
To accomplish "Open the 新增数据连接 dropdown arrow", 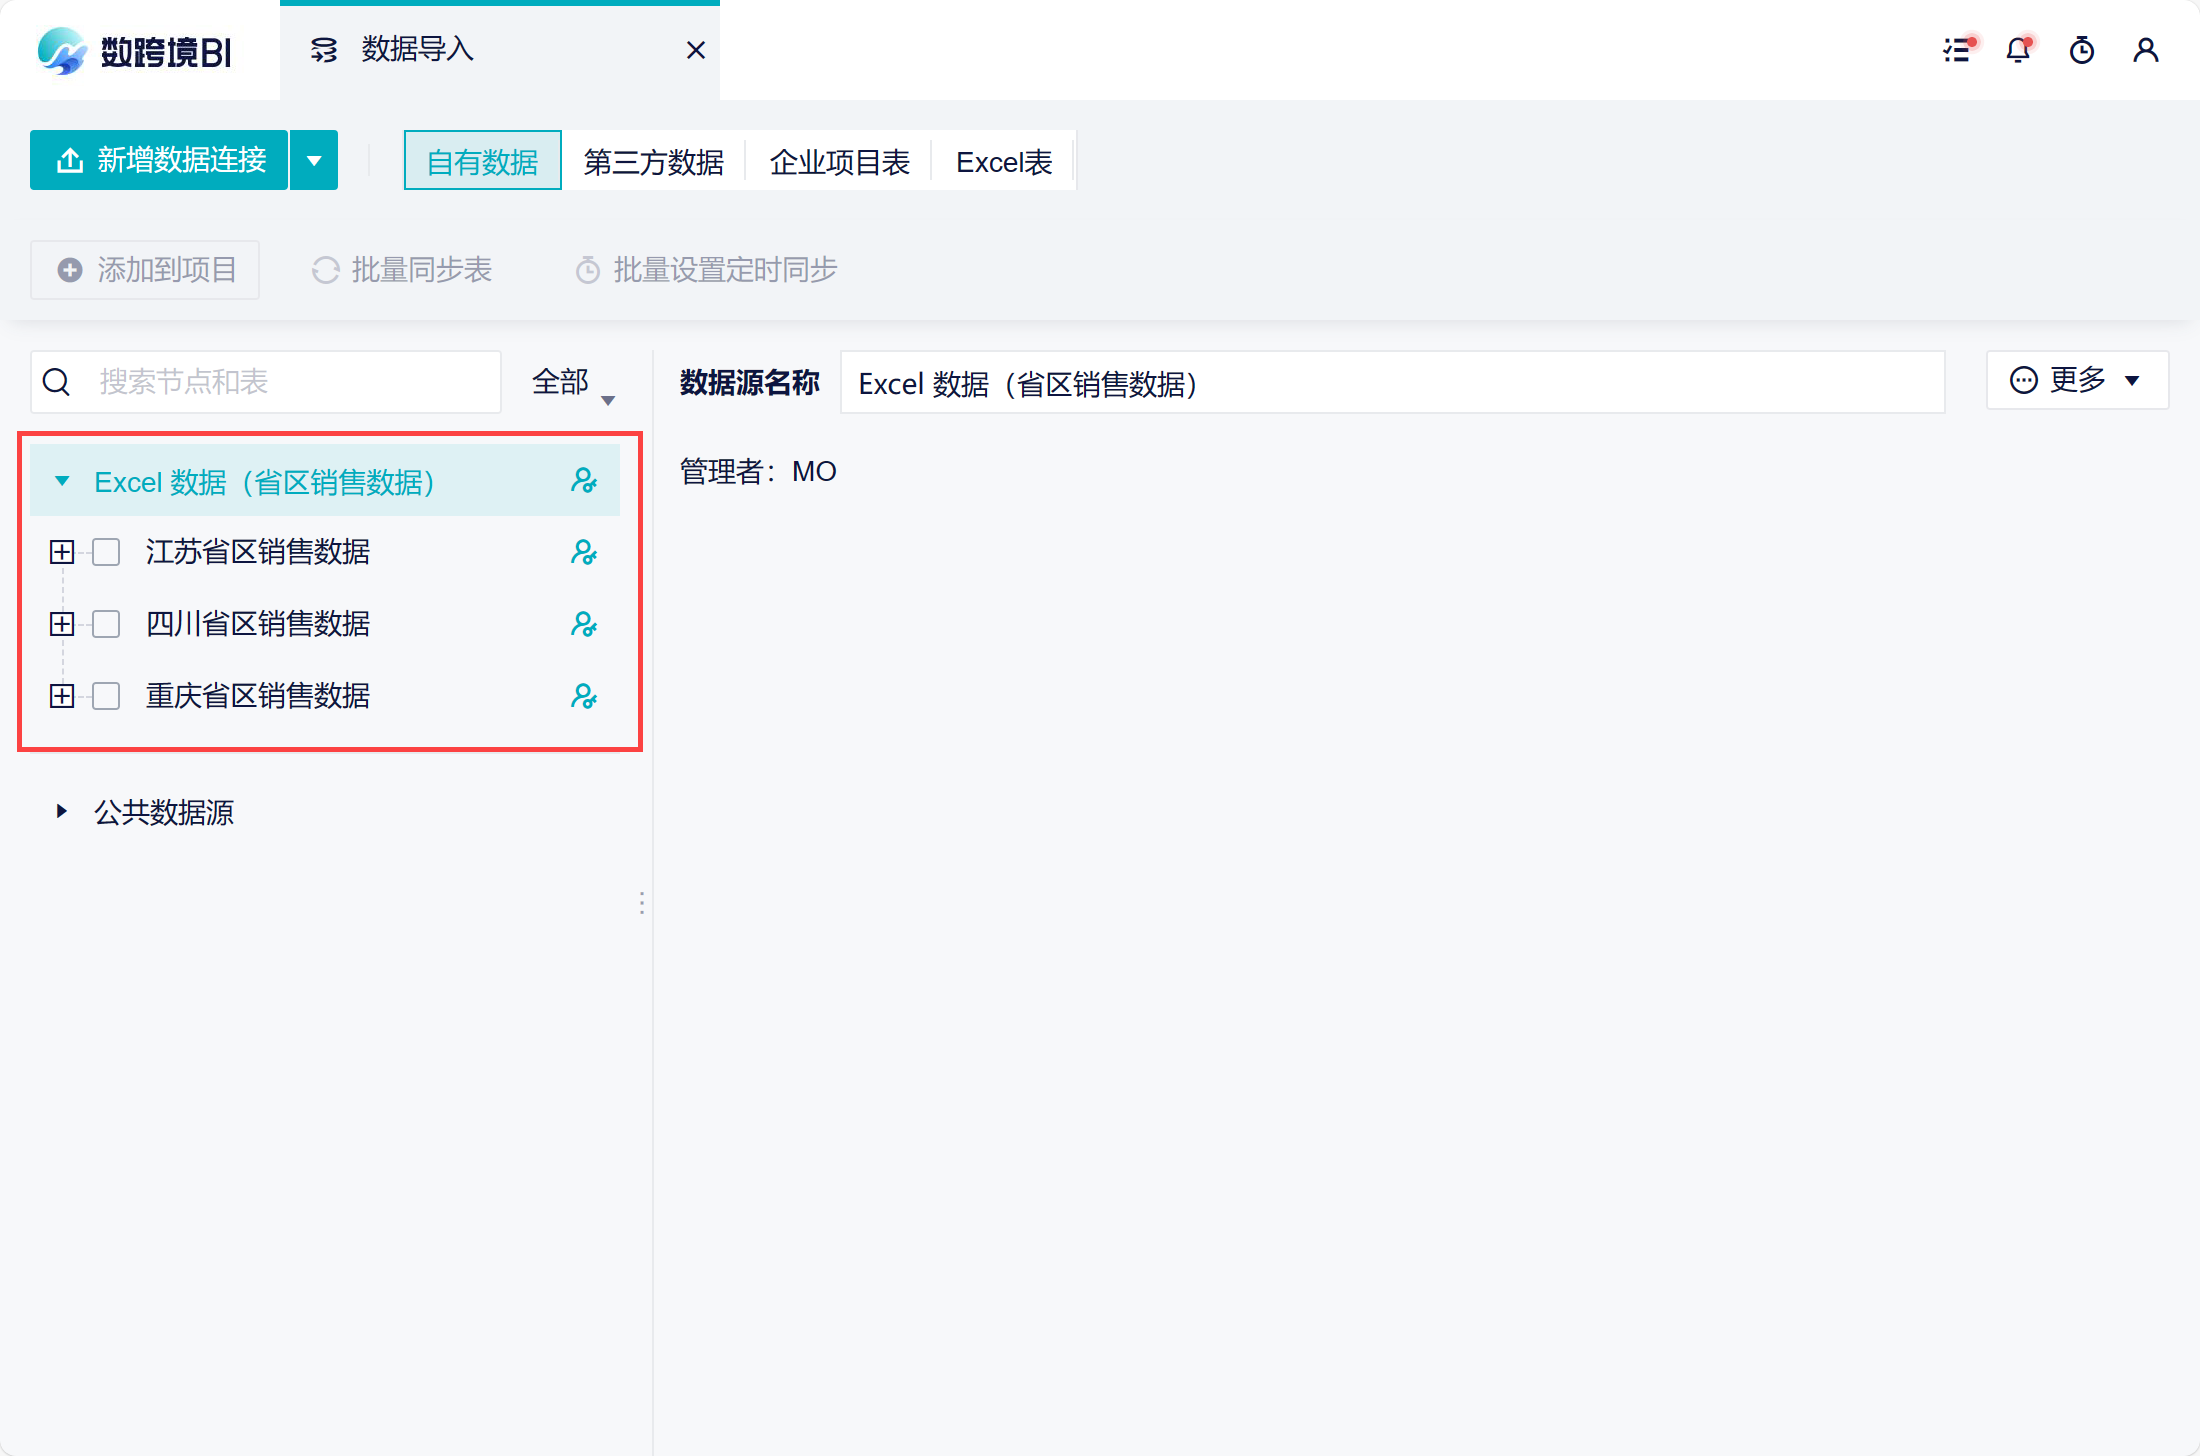I will (x=314, y=160).
